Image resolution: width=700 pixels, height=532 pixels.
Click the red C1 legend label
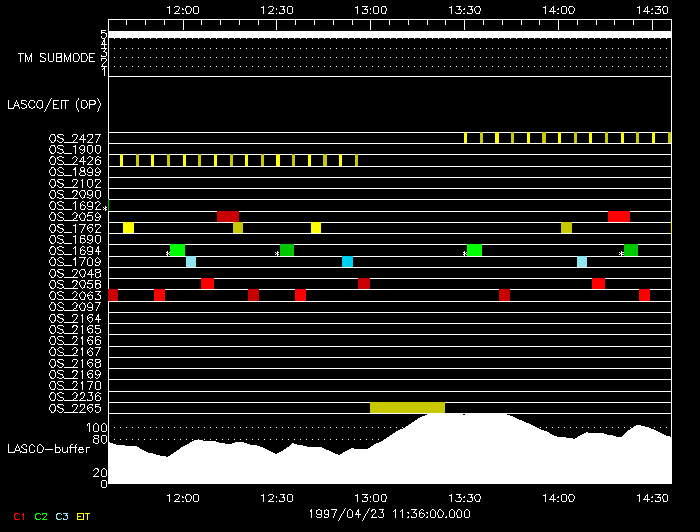click(x=18, y=515)
